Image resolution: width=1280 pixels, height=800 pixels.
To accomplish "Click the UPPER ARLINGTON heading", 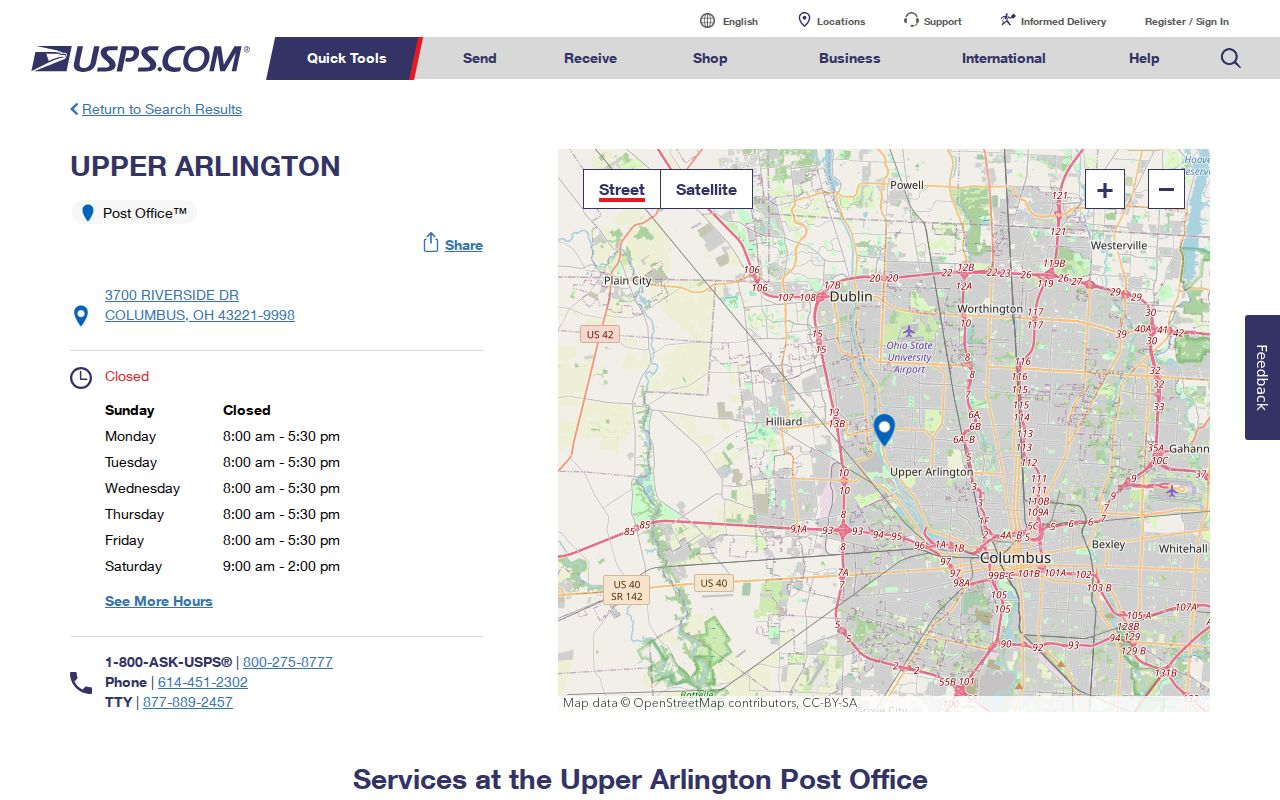I will [x=205, y=166].
